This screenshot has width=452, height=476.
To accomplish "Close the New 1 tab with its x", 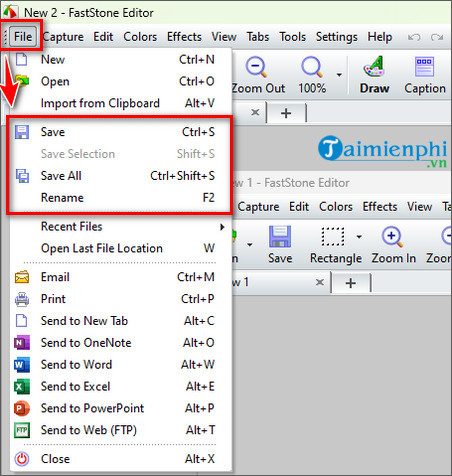I will coord(320,282).
